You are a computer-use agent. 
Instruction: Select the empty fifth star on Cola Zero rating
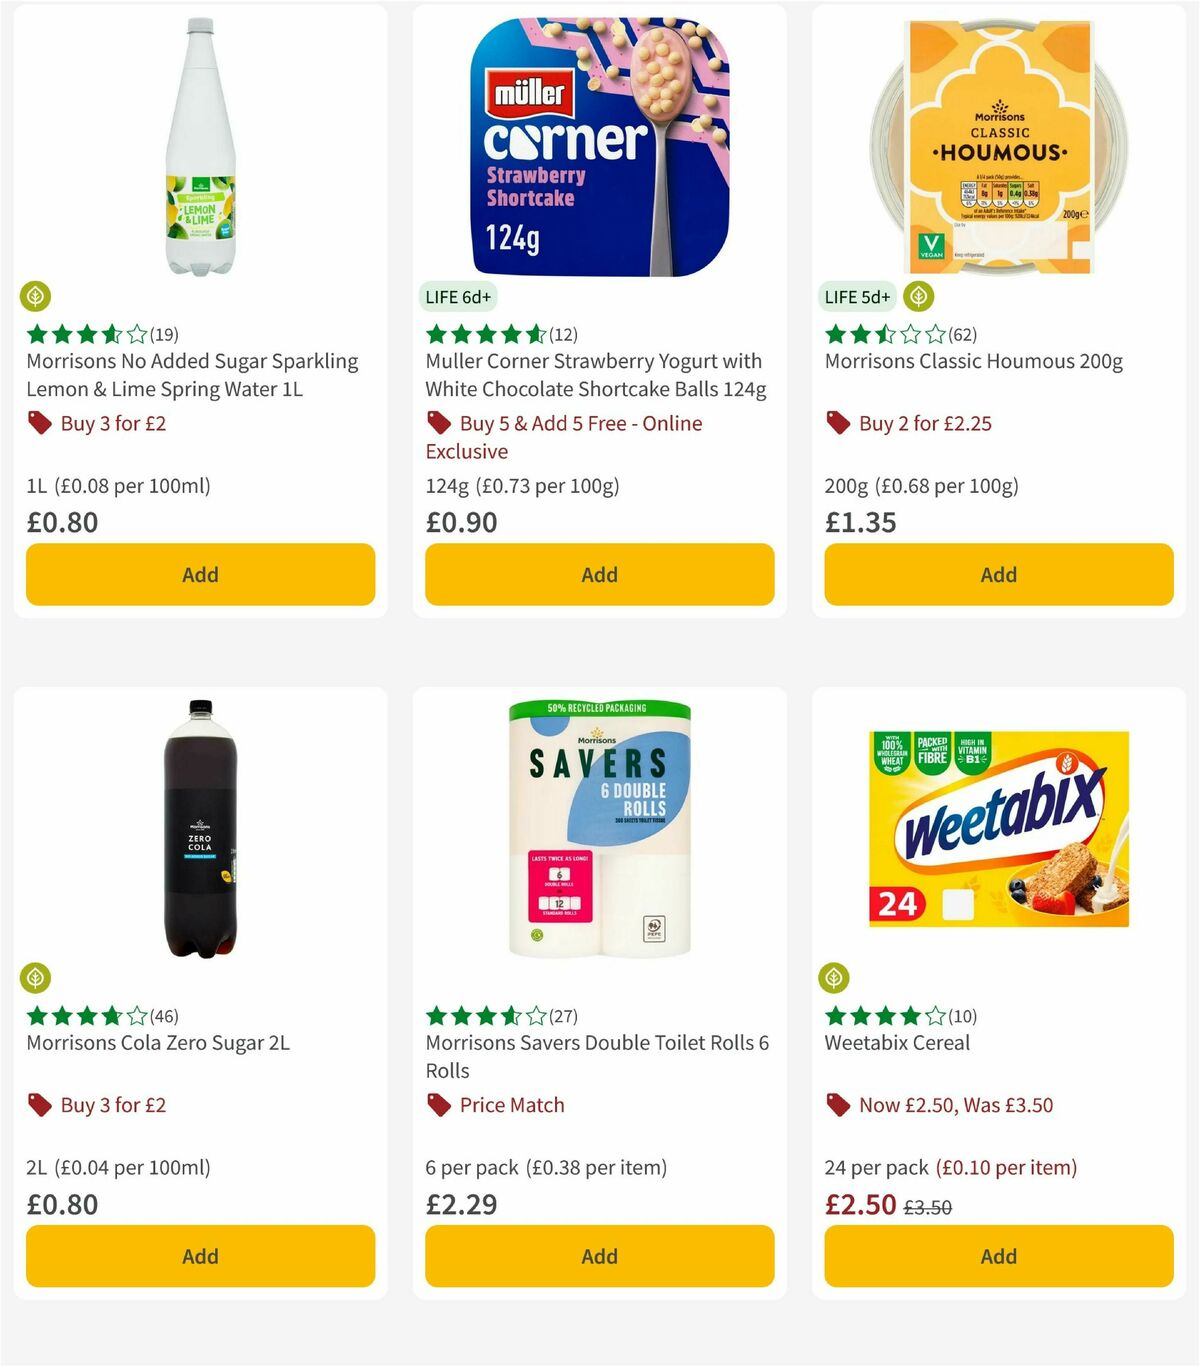click(x=137, y=1015)
